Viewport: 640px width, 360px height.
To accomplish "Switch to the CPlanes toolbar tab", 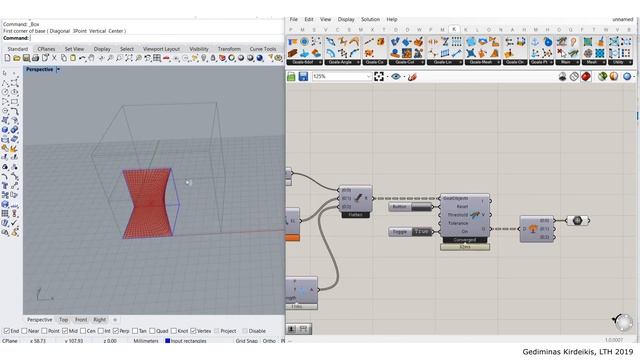I will pos(46,49).
